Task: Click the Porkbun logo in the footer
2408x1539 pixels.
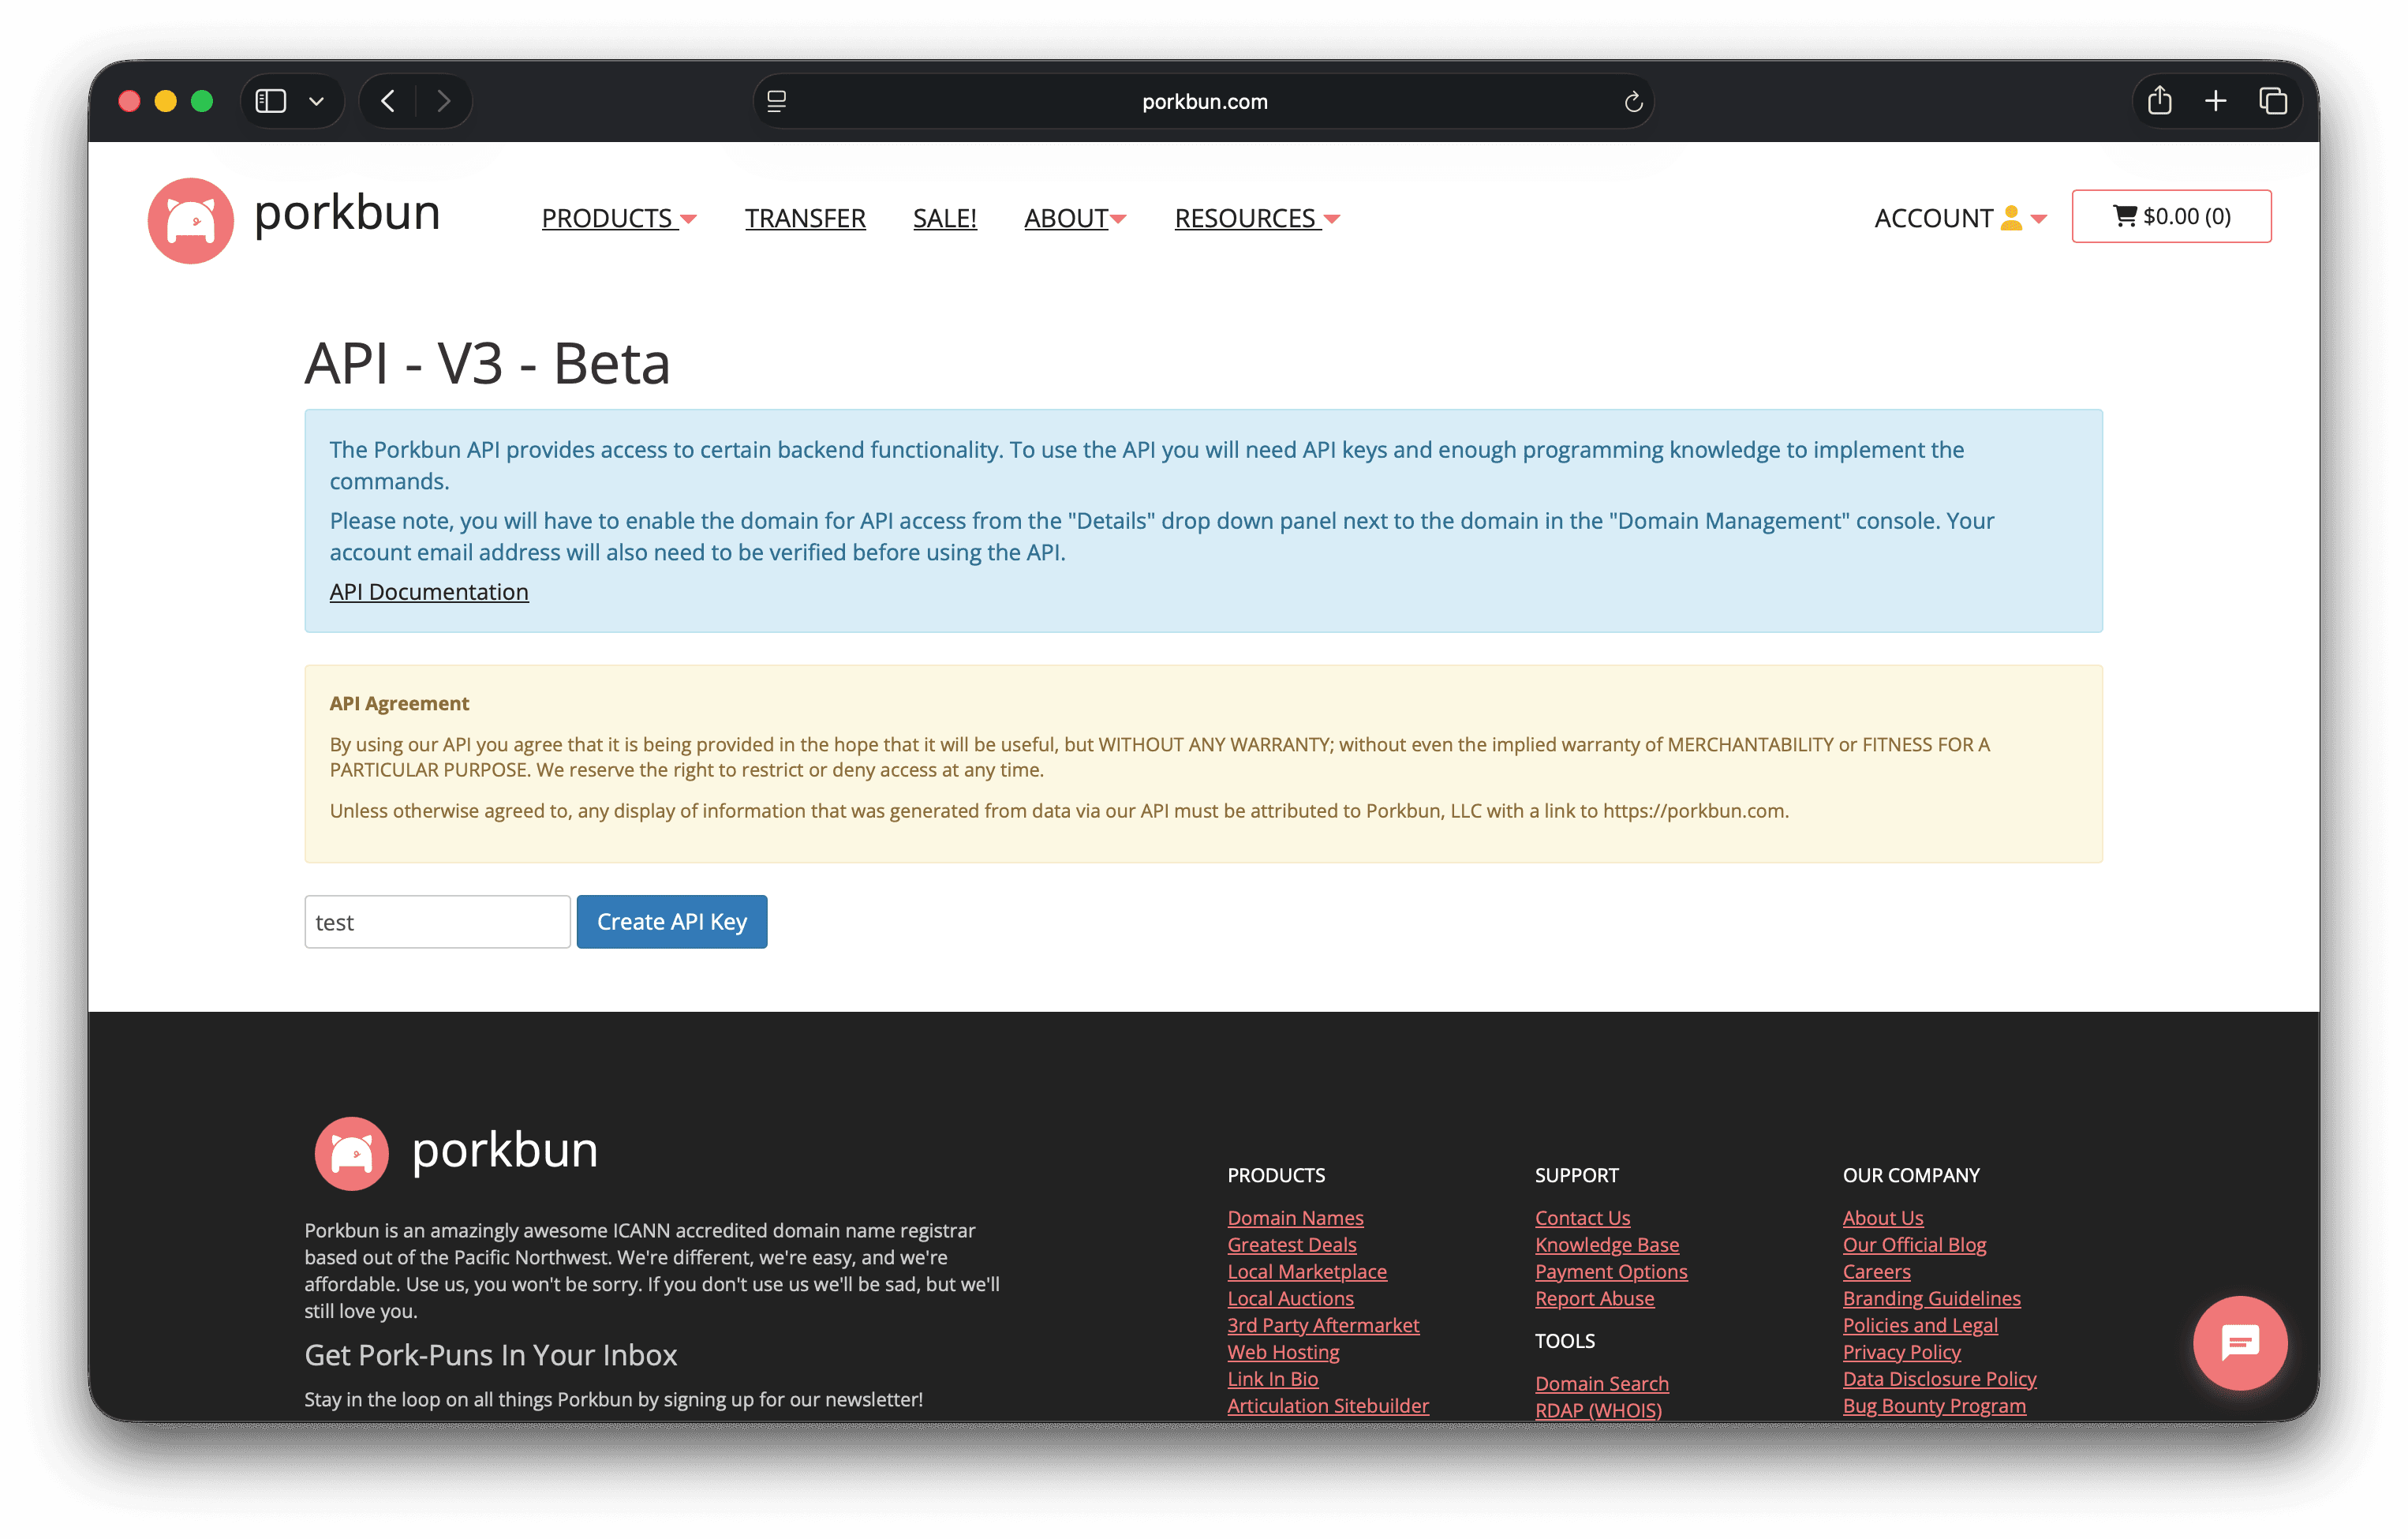Action: pos(351,1153)
